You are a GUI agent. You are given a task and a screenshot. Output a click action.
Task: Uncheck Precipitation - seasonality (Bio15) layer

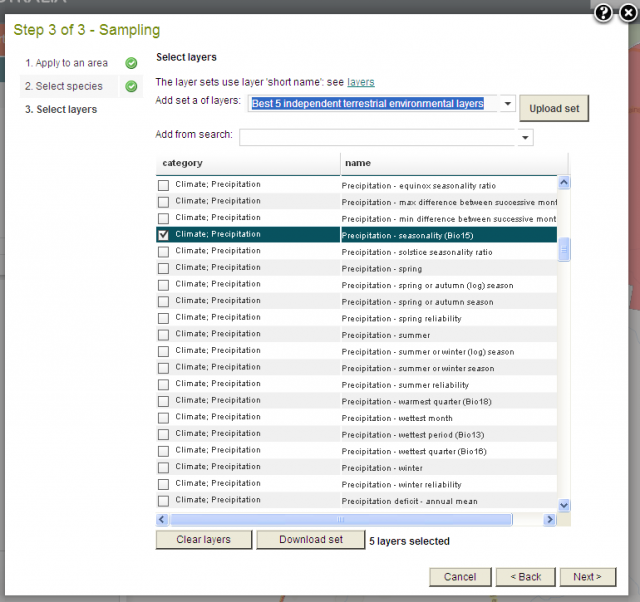pos(163,235)
